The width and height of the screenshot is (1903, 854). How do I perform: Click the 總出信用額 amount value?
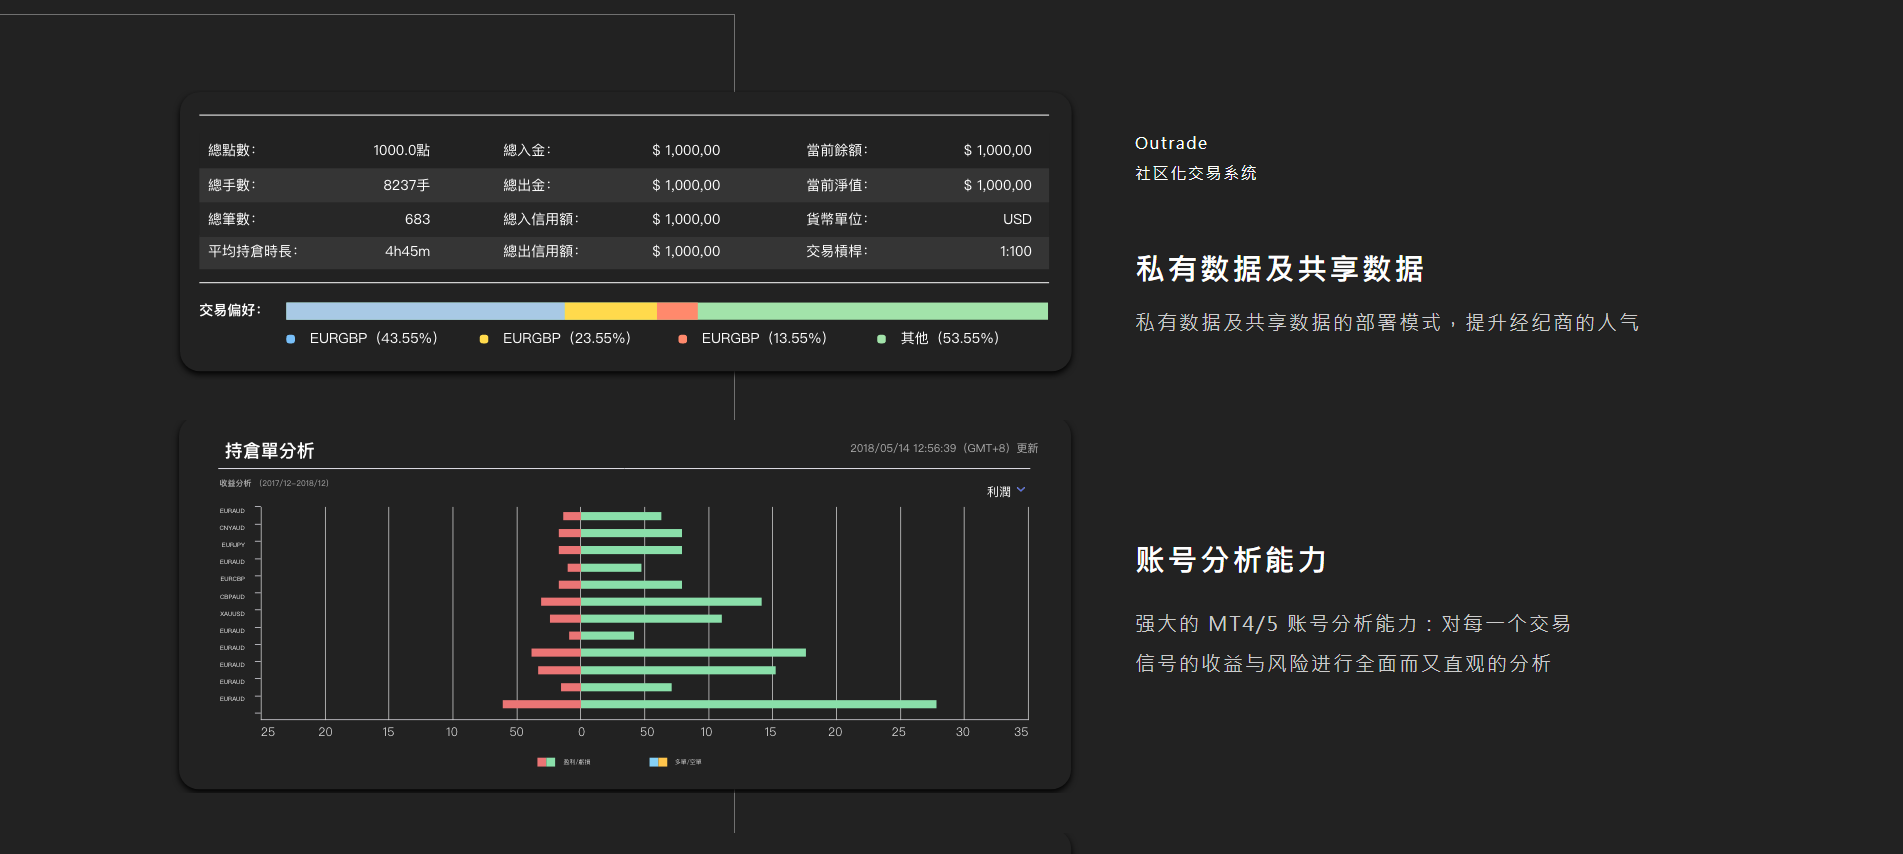coord(686,251)
